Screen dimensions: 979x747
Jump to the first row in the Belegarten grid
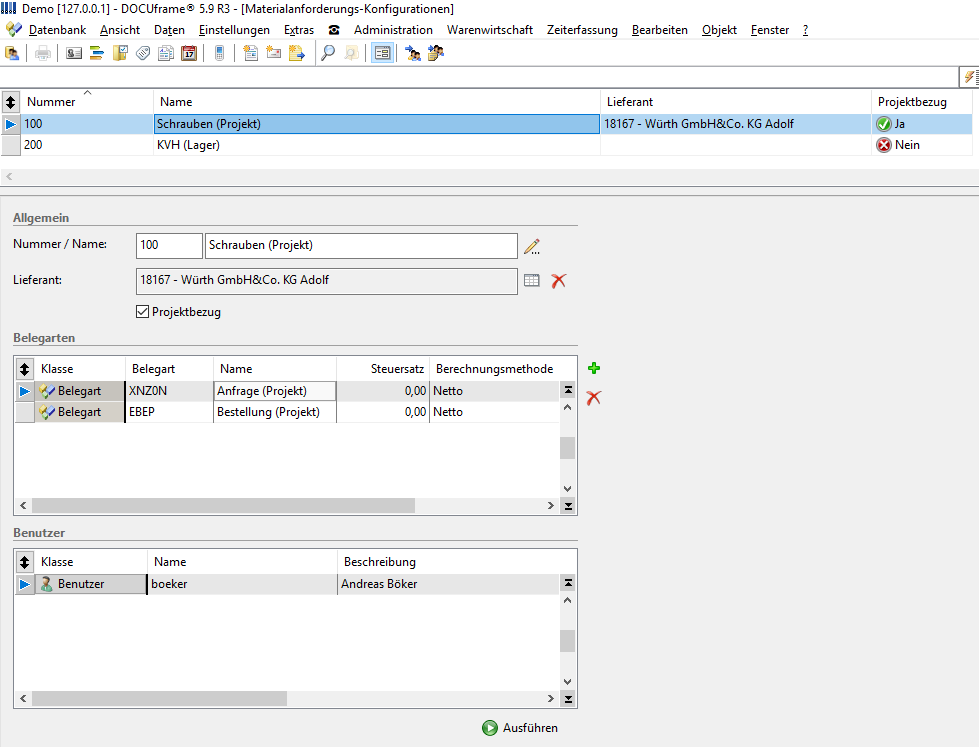(x=568, y=390)
